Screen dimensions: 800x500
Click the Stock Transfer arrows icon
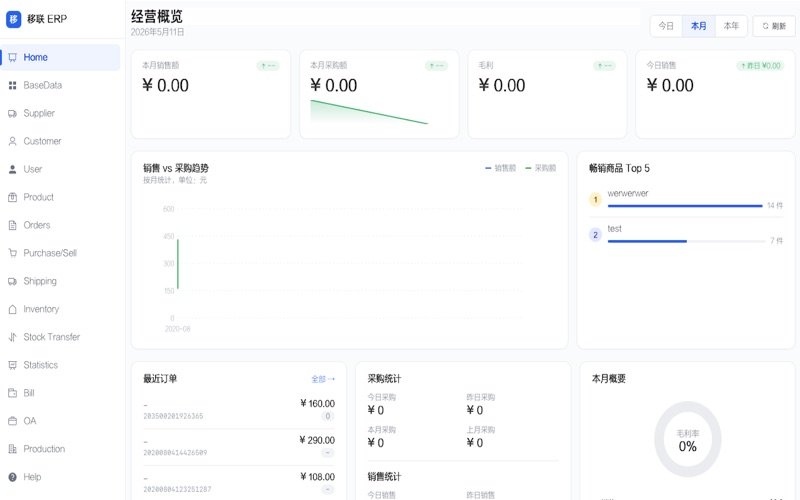[12, 337]
